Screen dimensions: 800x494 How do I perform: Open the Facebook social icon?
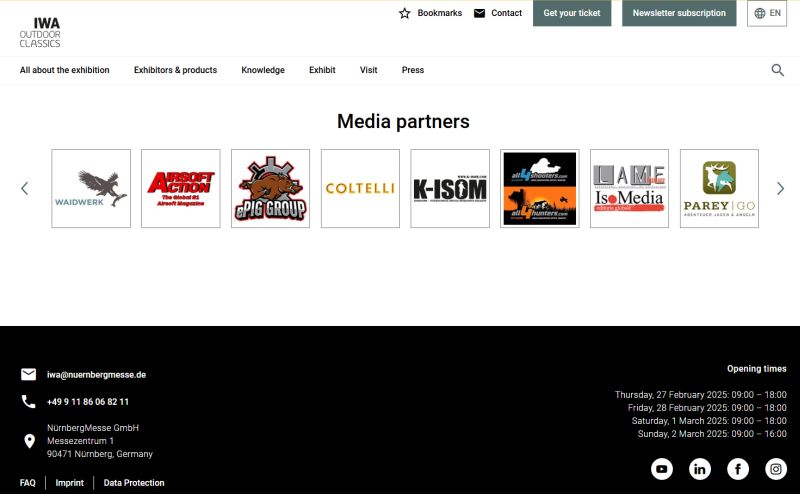pos(738,469)
